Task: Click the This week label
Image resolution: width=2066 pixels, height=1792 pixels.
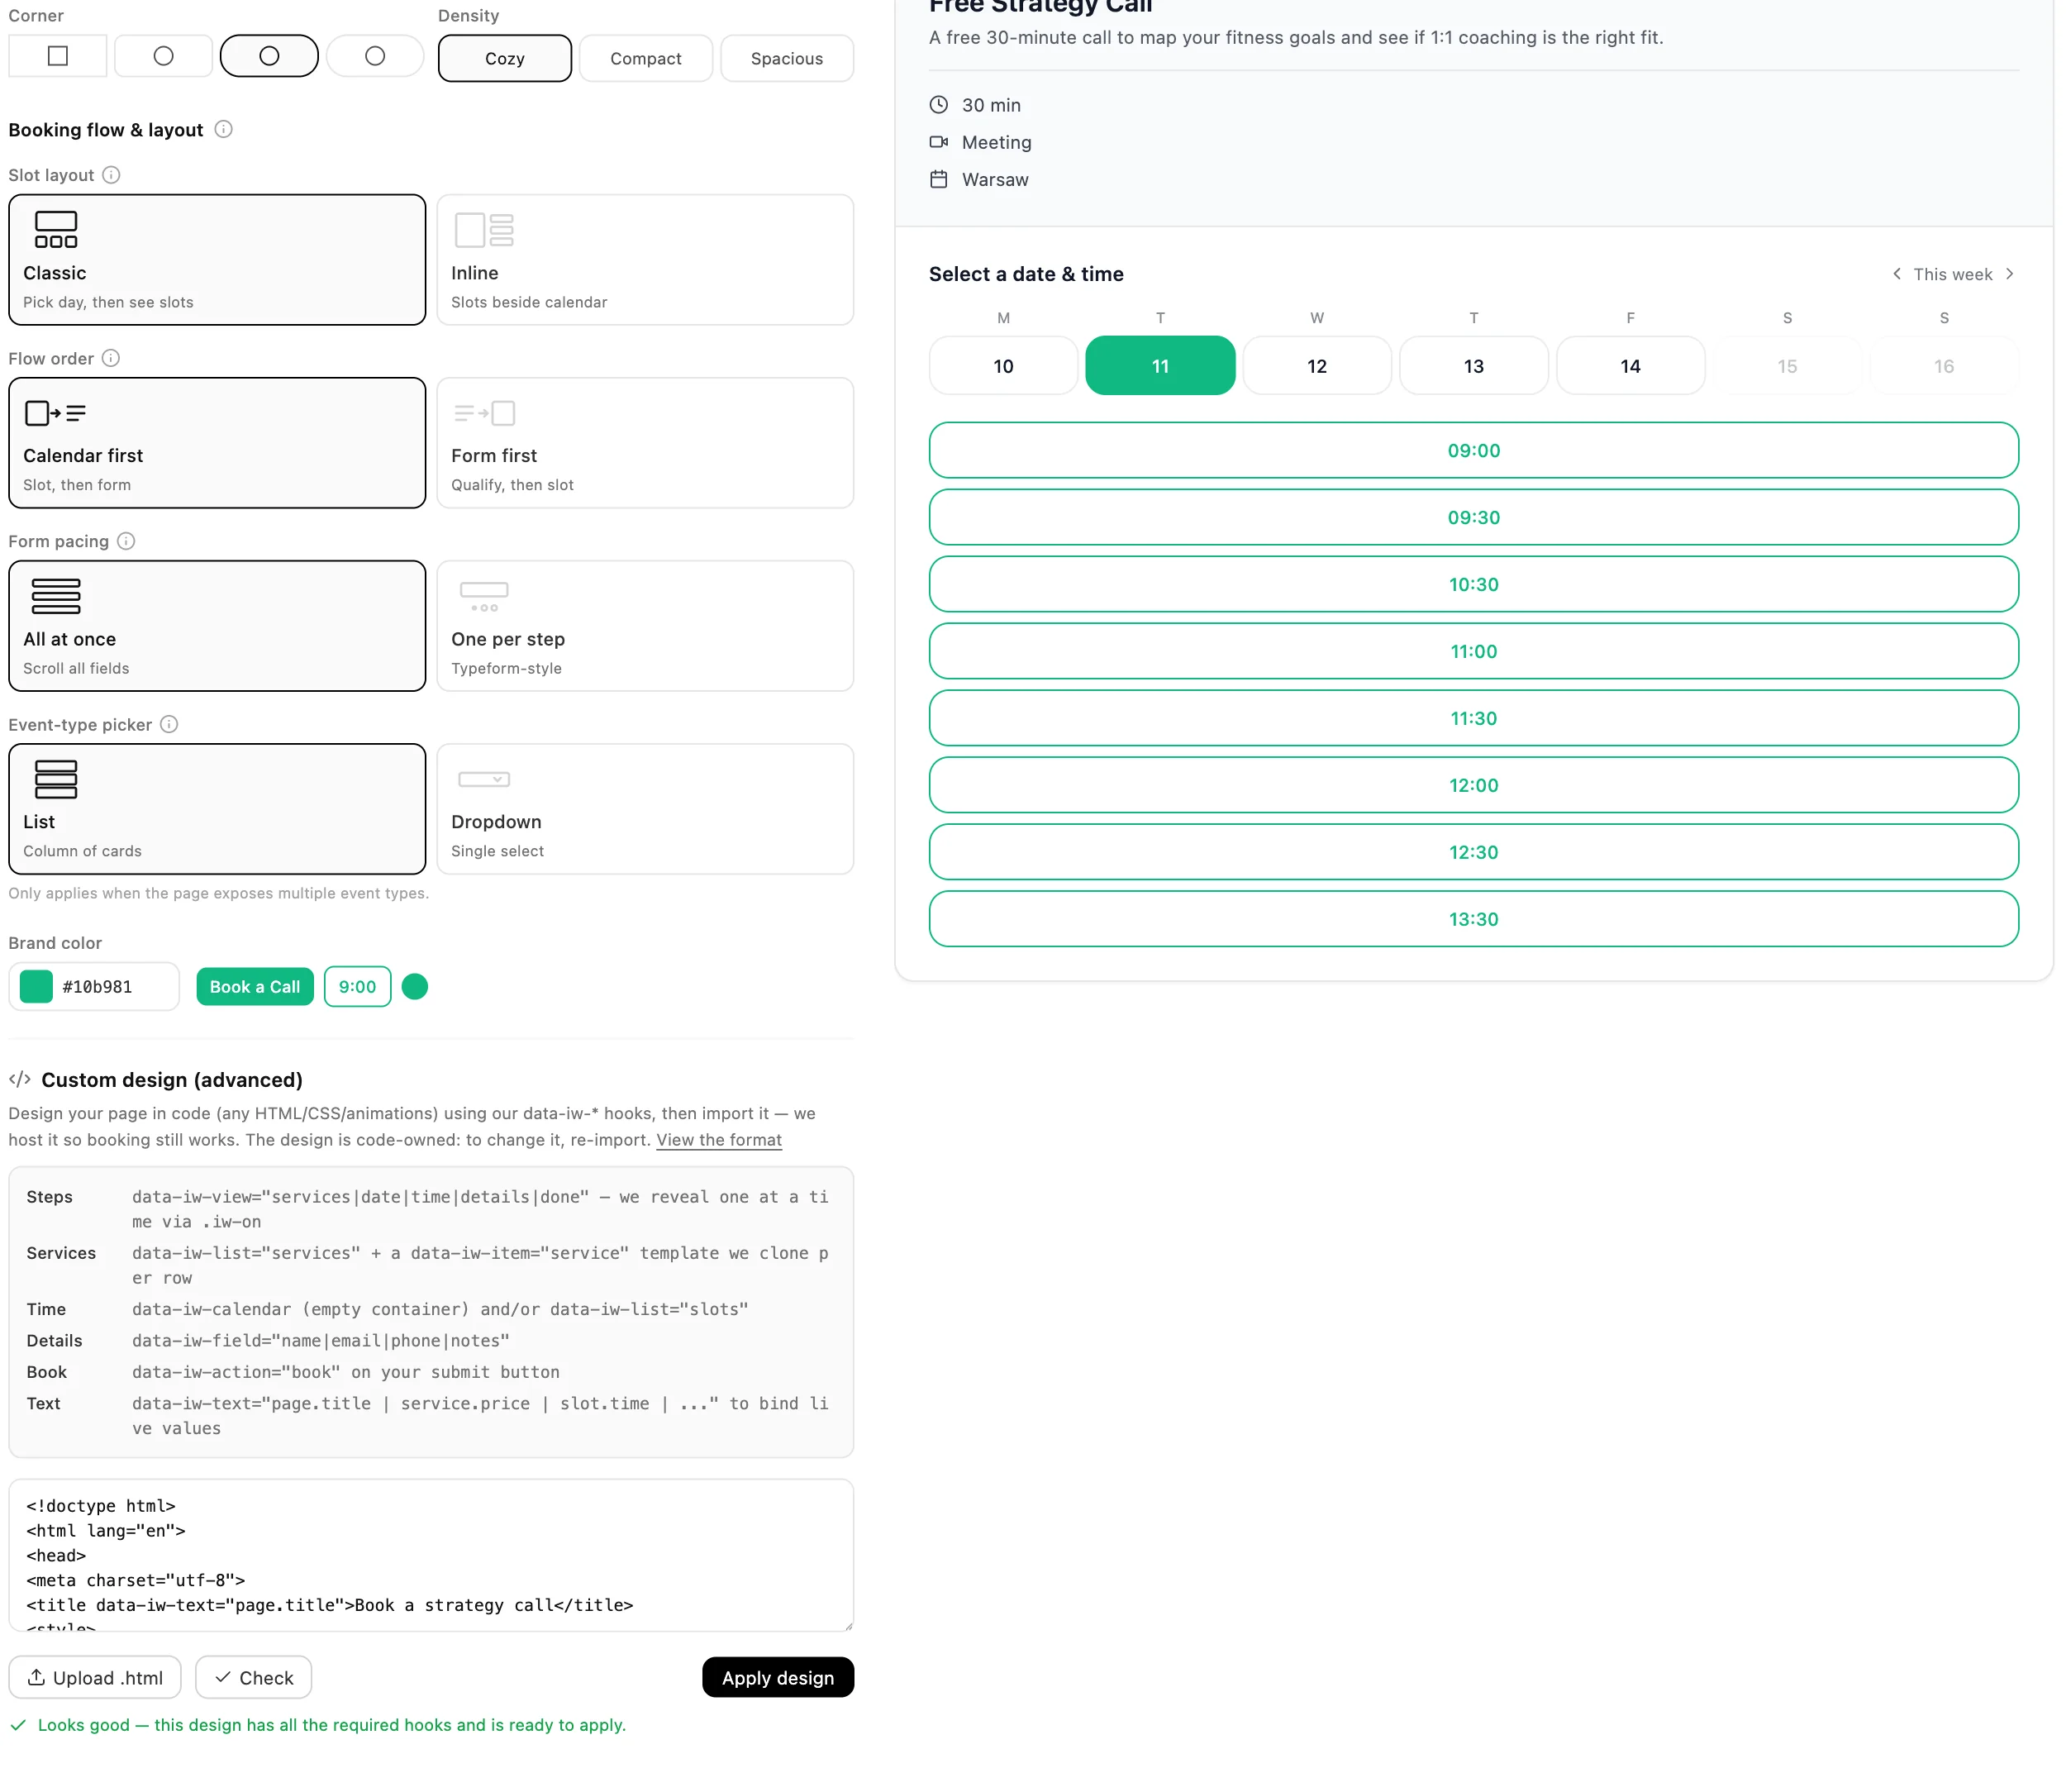Action: pos(1952,274)
